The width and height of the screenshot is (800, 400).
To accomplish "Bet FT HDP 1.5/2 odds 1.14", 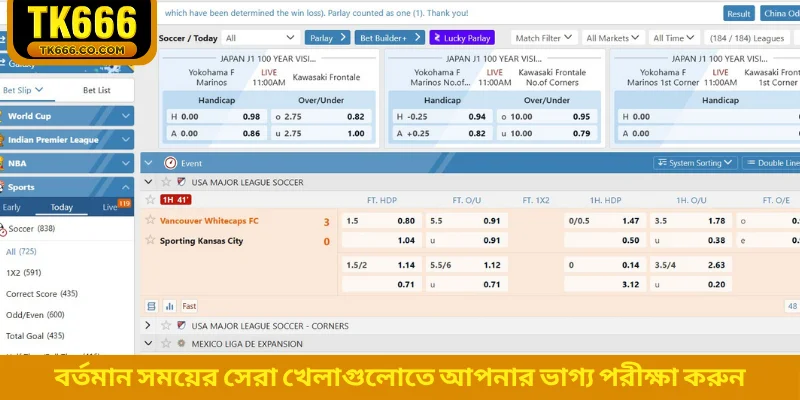I will (x=381, y=265).
